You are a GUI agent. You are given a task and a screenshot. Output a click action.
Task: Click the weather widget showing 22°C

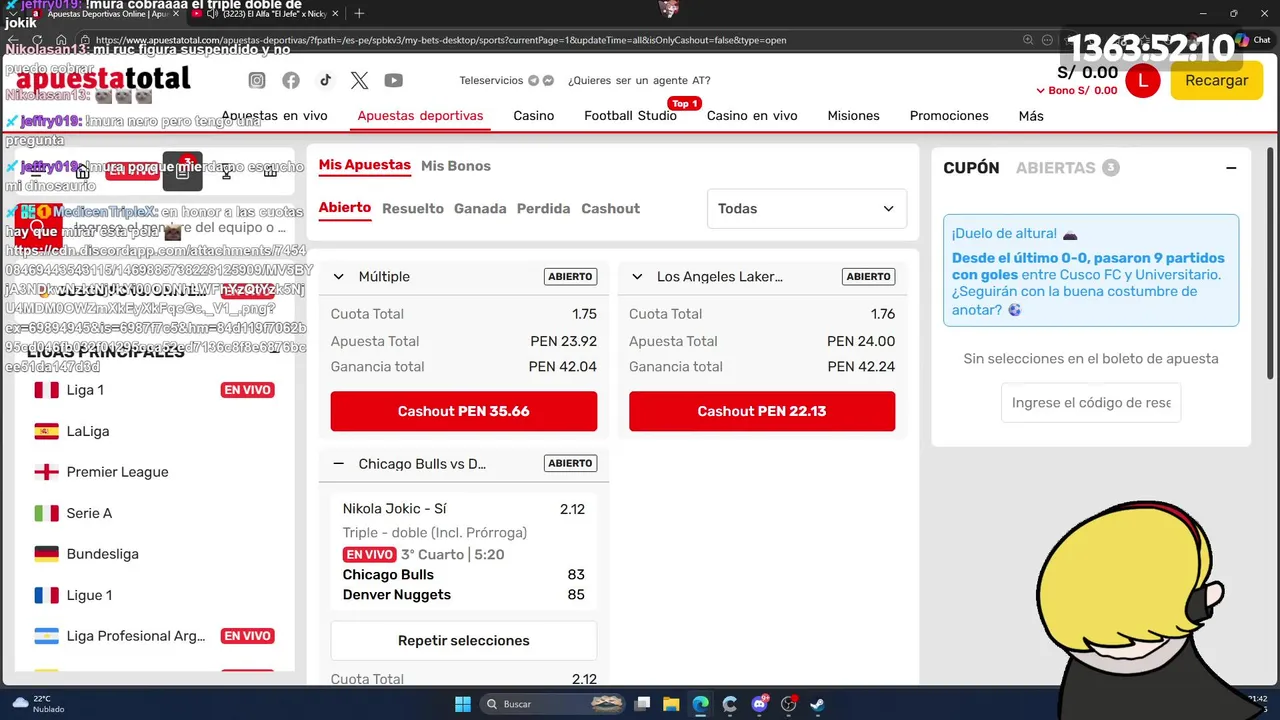pyautogui.click(x=40, y=704)
